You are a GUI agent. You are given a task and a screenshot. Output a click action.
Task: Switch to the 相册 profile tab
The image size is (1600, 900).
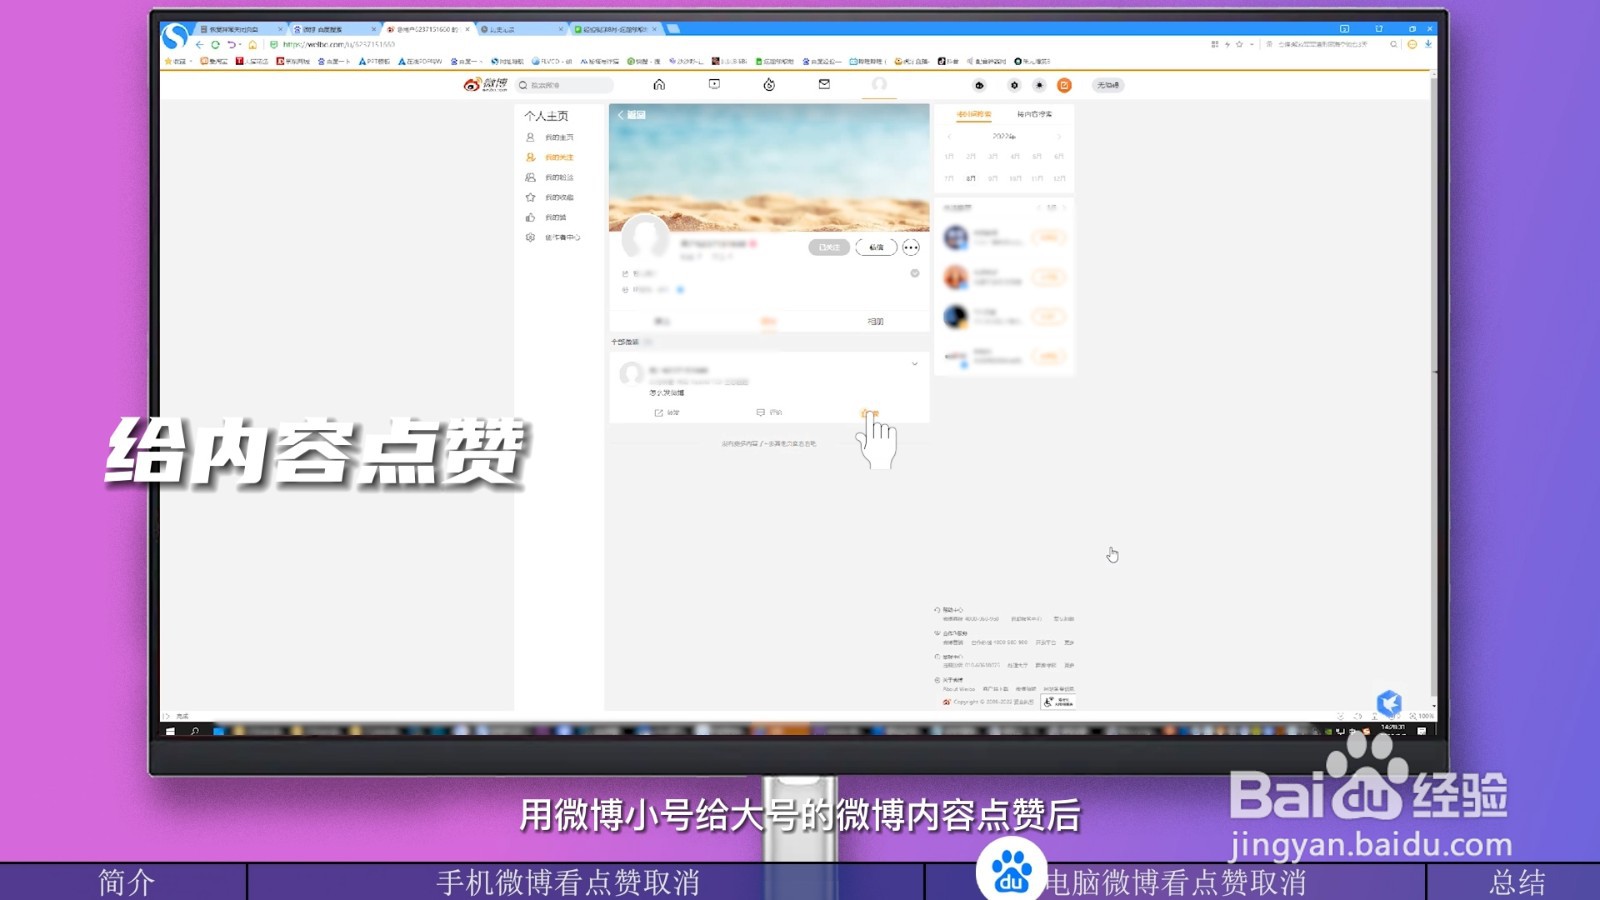point(875,321)
